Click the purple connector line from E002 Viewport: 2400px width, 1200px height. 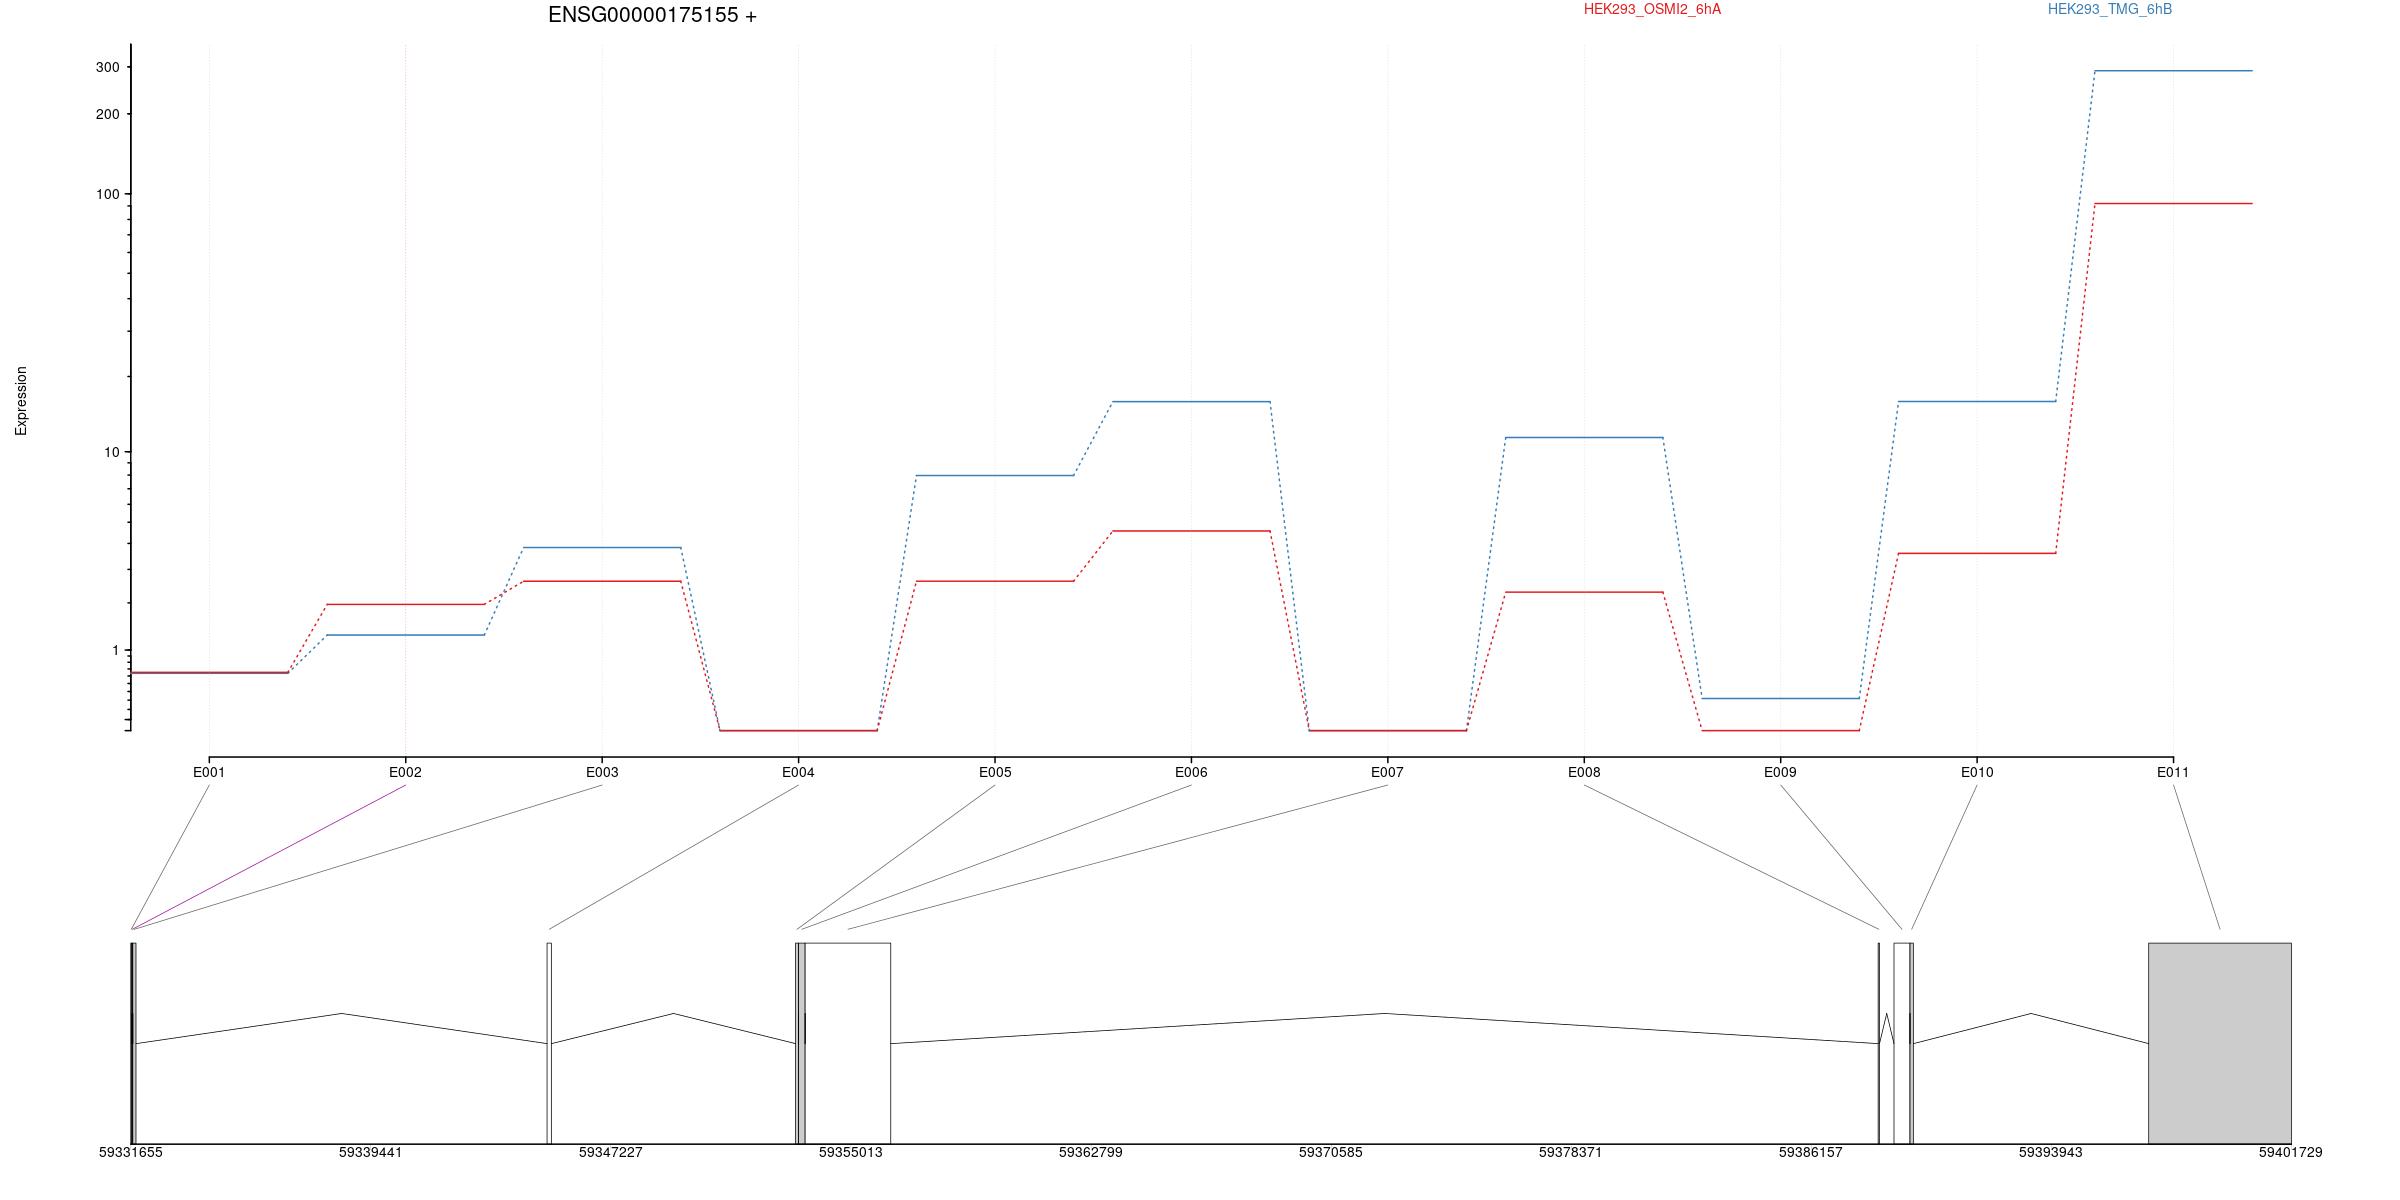(x=268, y=857)
